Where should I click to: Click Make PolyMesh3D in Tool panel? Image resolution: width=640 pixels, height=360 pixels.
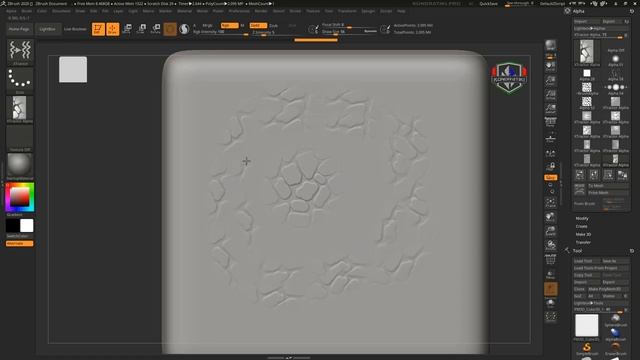[609, 289]
